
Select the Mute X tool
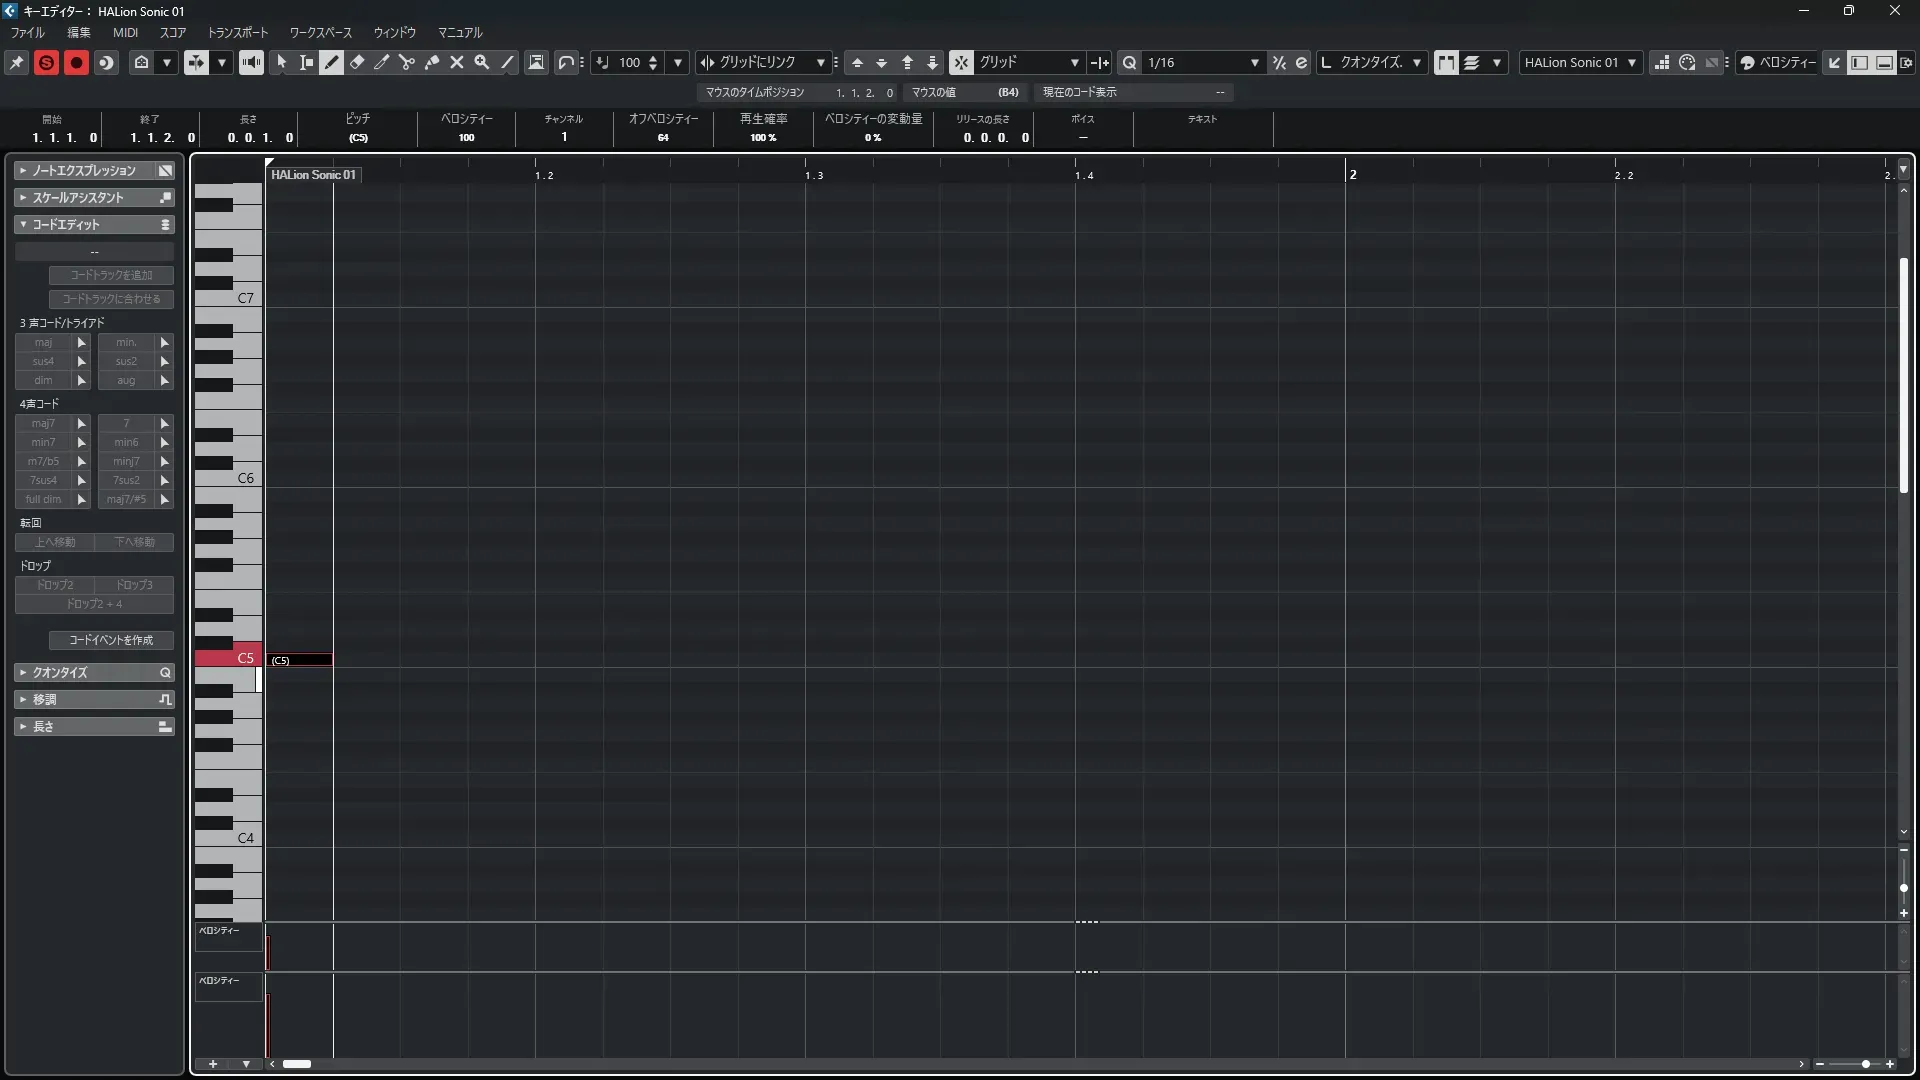point(457,62)
